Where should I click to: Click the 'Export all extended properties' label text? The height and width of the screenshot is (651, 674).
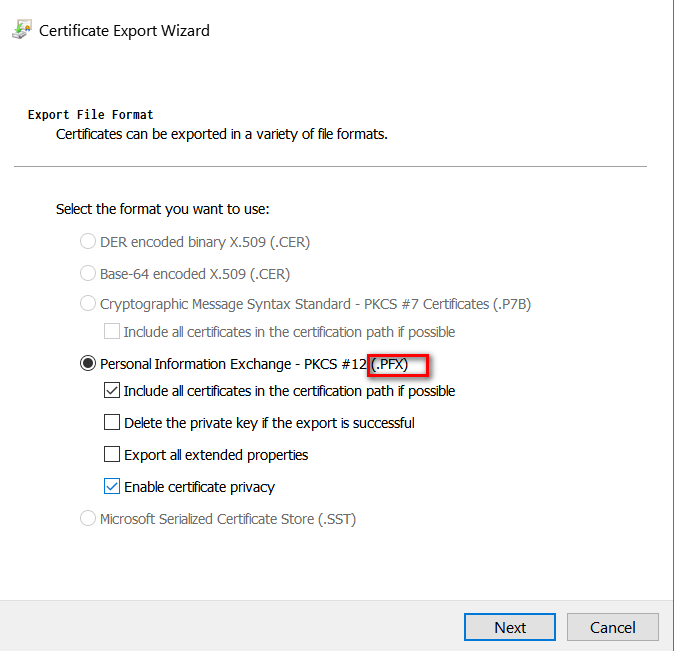click(216, 455)
